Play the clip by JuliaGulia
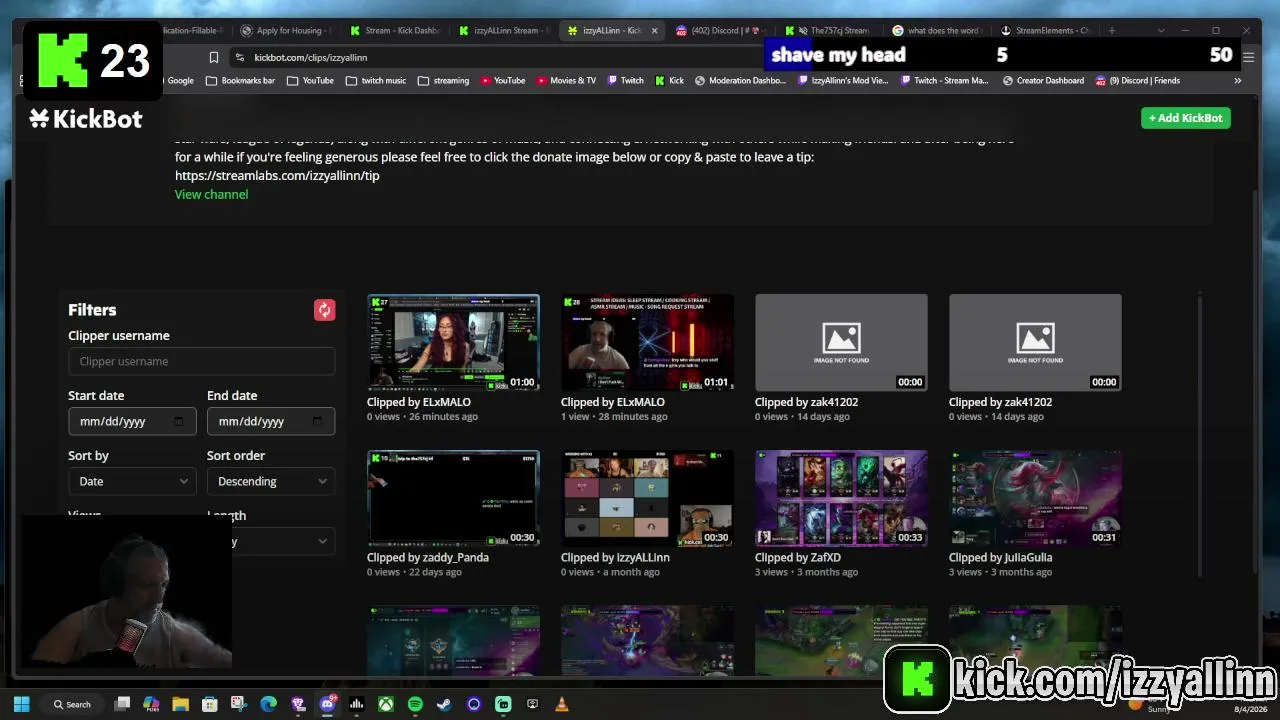Image resolution: width=1280 pixels, height=720 pixels. click(x=1035, y=498)
